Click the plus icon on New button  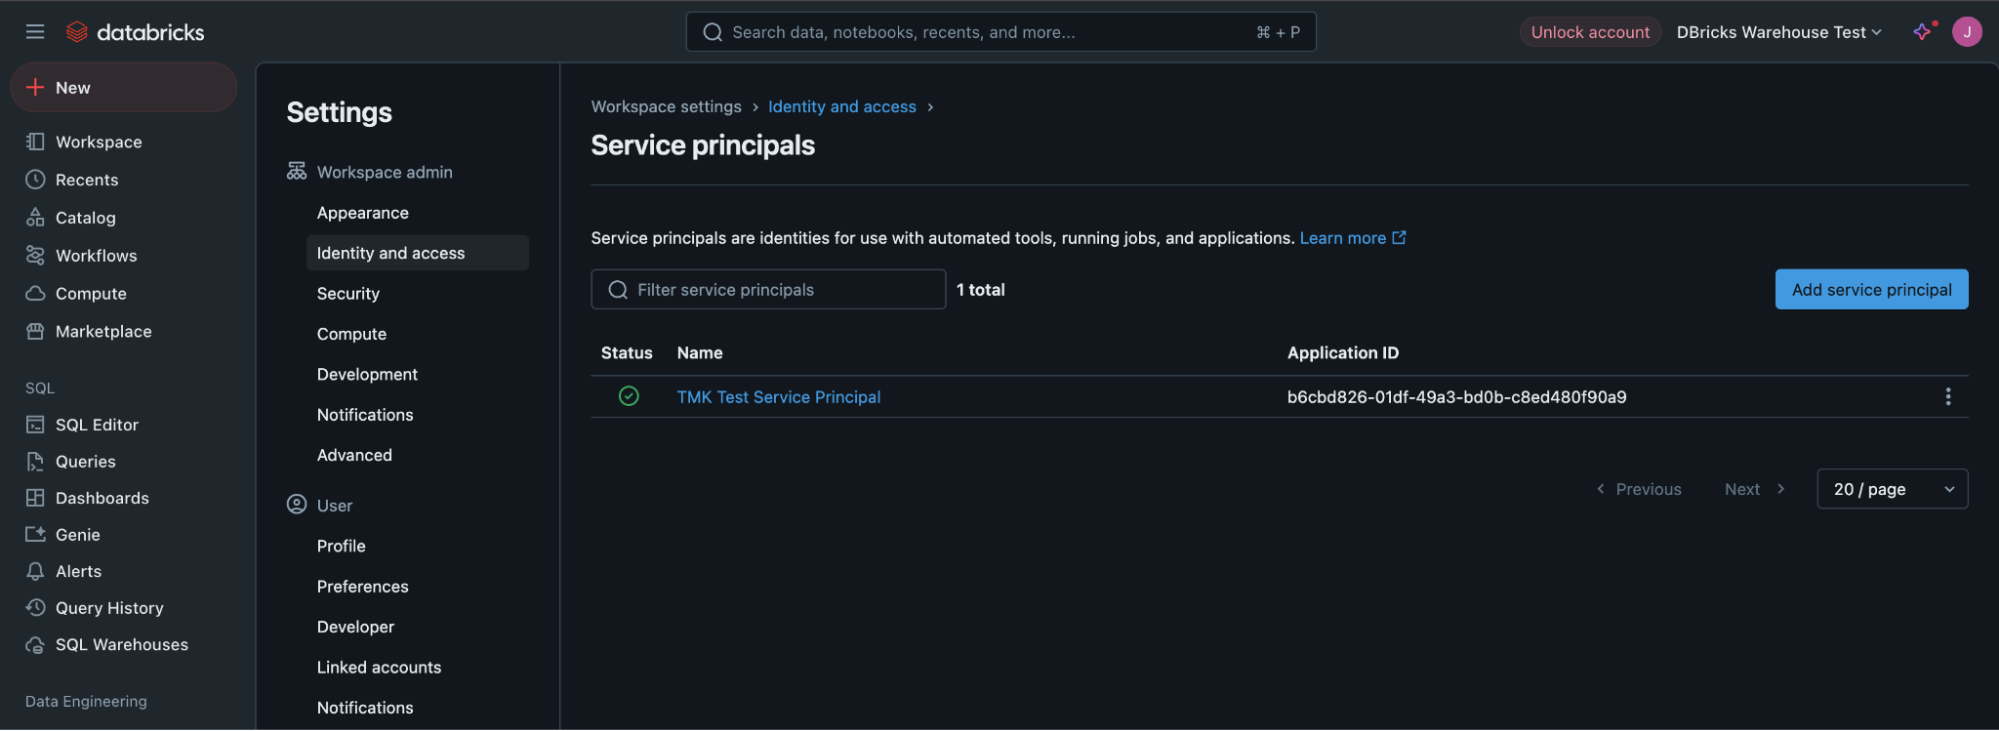tap(35, 88)
